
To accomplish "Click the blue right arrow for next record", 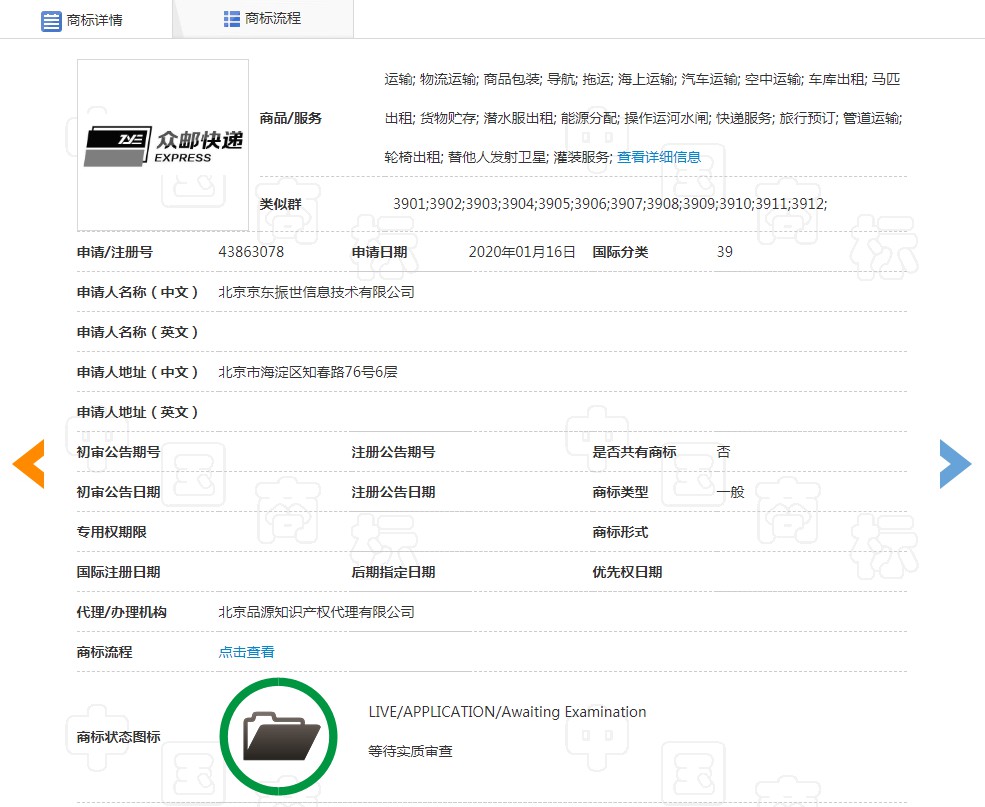I will coord(955,463).
